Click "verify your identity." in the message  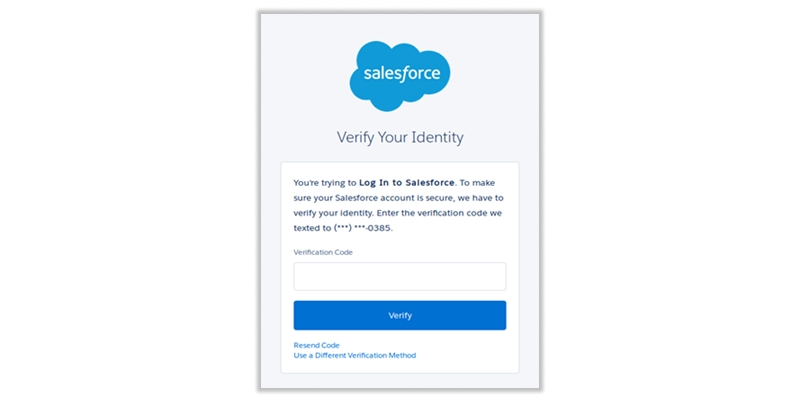tap(332, 213)
